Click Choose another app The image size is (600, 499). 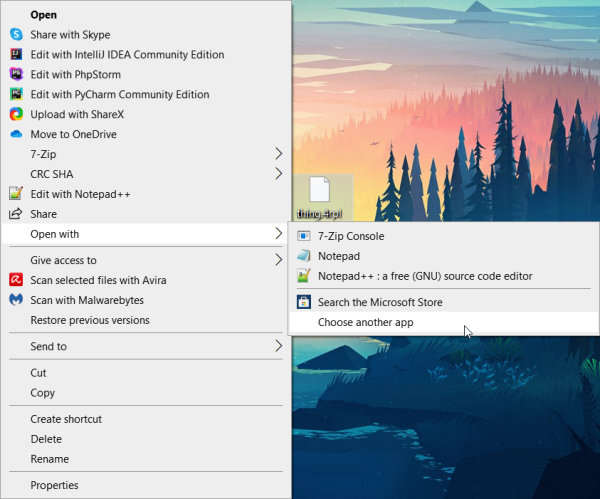pyautogui.click(x=444, y=322)
